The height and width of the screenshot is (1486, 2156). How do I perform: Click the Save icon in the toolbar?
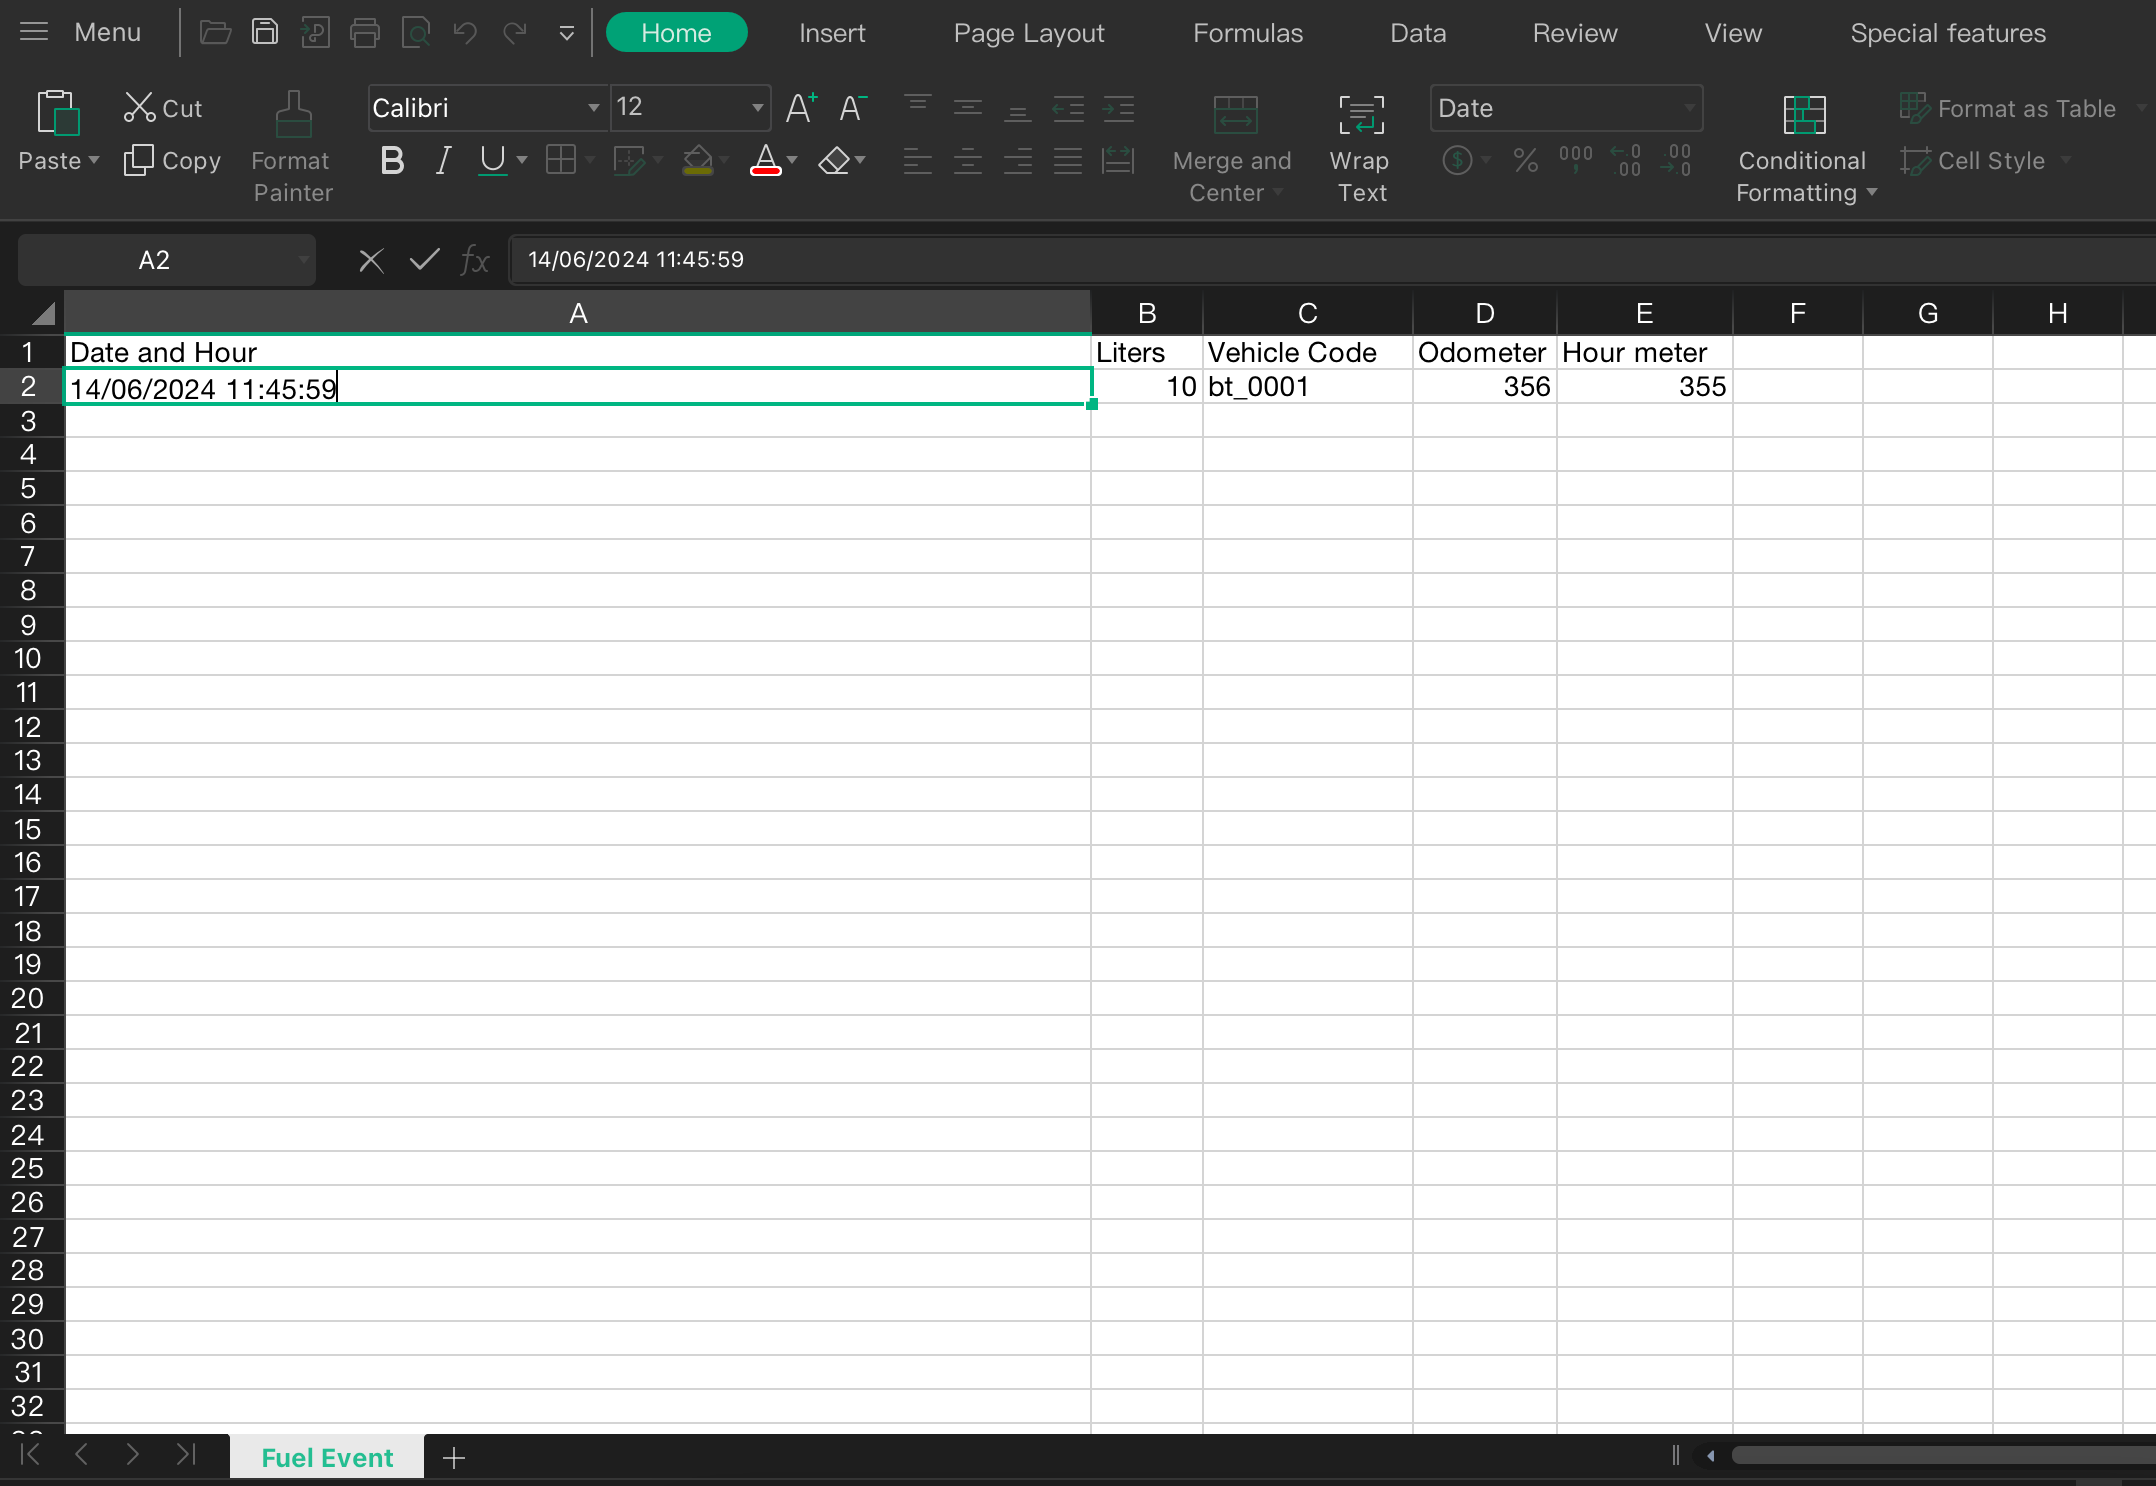pos(265,33)
